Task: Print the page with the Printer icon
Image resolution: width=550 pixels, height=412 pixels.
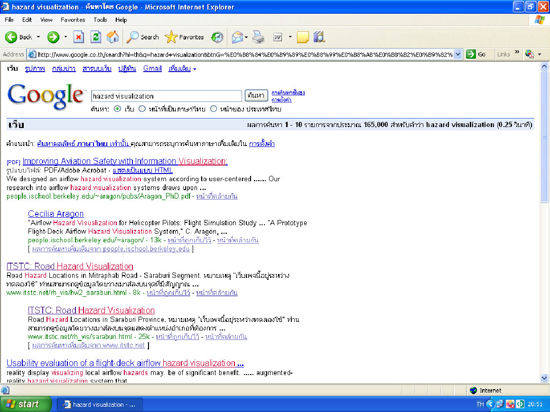Action: click(x=259, y=37)
